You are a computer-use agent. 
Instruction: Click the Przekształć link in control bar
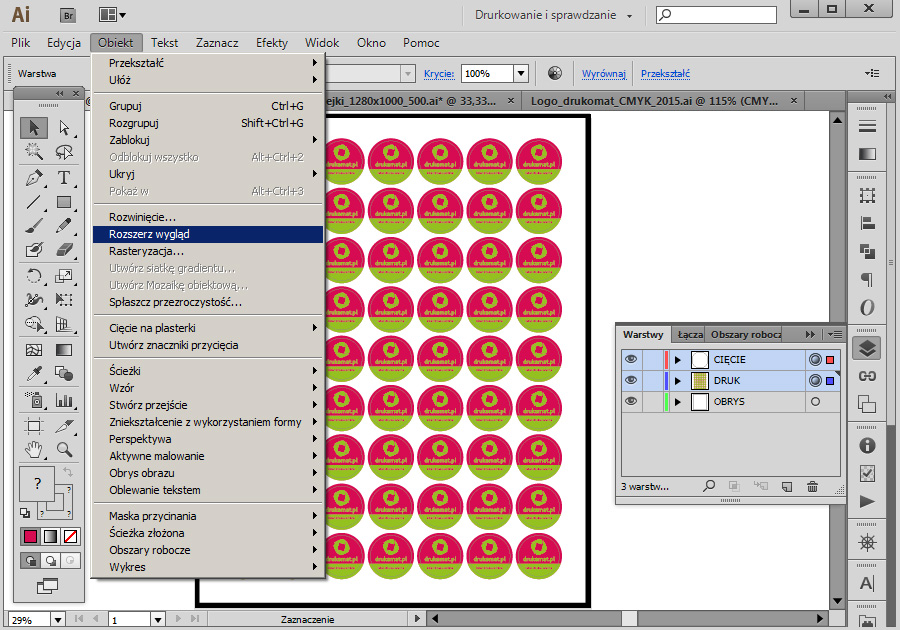665,73
